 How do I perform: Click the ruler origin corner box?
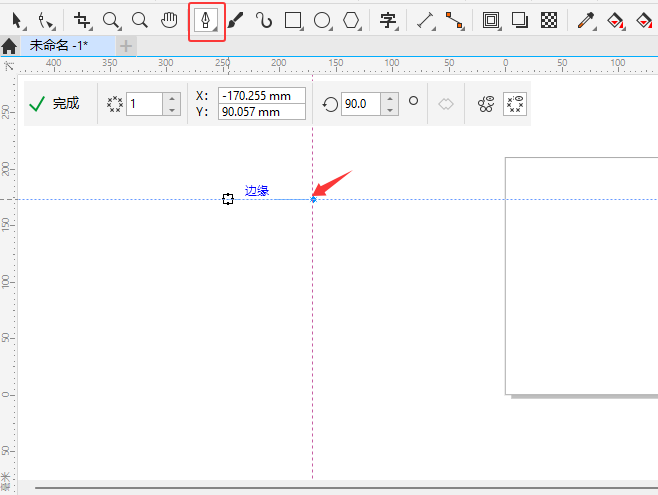pyautogui.click(x=8, y=66)
